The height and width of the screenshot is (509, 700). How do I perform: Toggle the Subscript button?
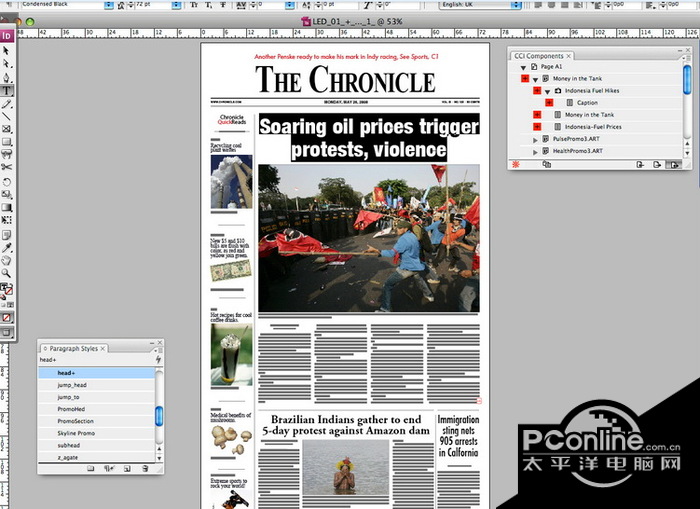[x=208, y=5]
